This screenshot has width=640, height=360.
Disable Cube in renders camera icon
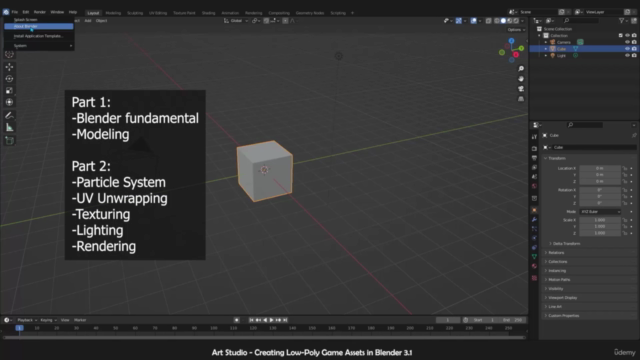point(634,49)
